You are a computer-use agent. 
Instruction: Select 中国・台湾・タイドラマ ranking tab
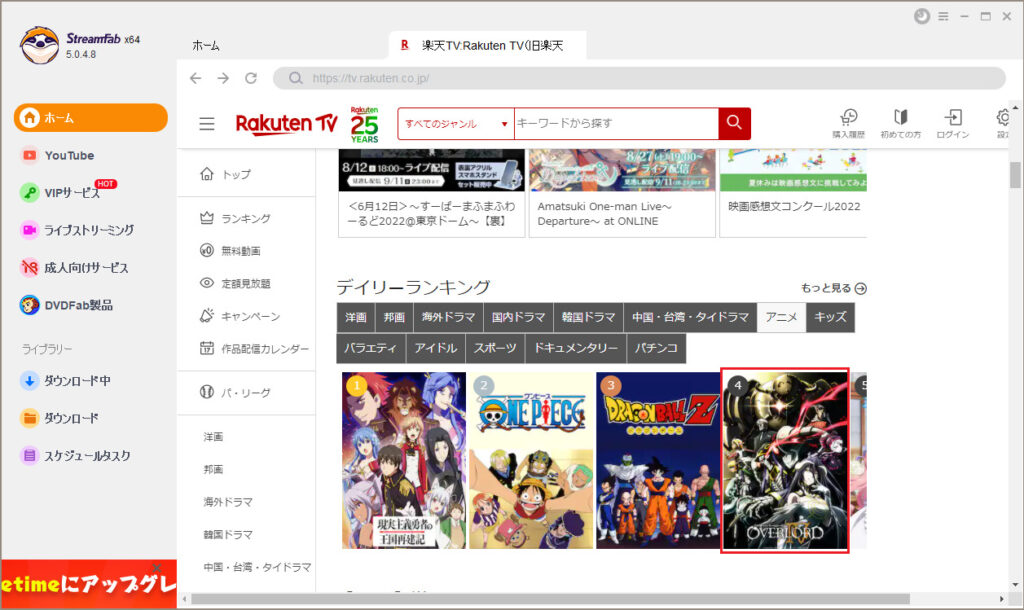pos(690,317)
